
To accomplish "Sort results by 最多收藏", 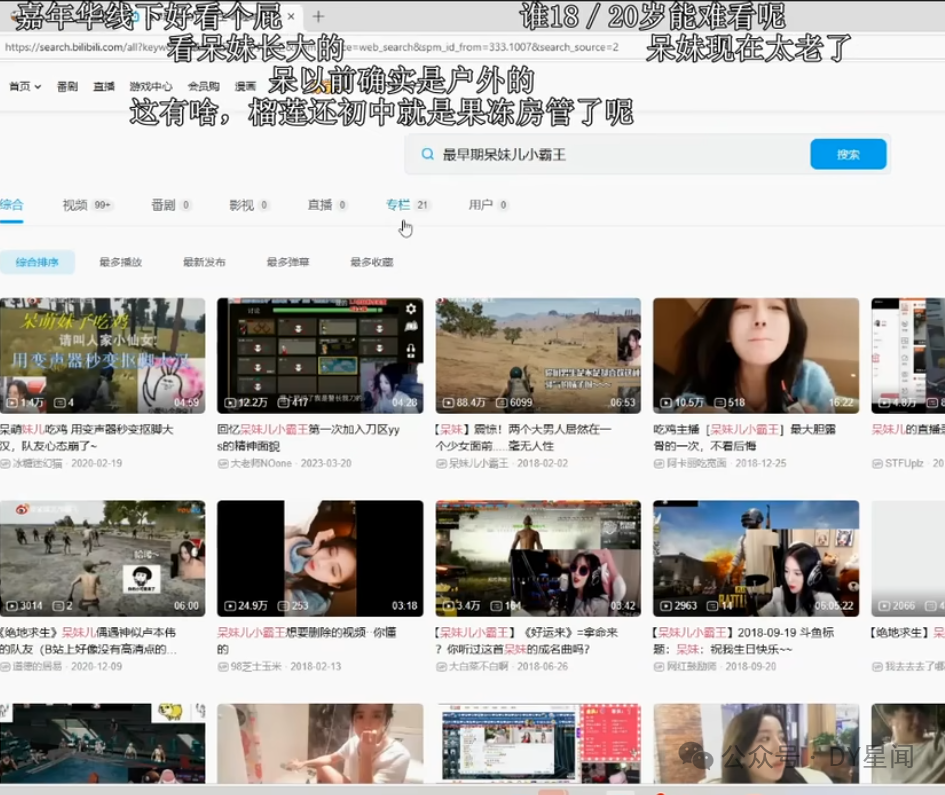I will click(372, 262).
